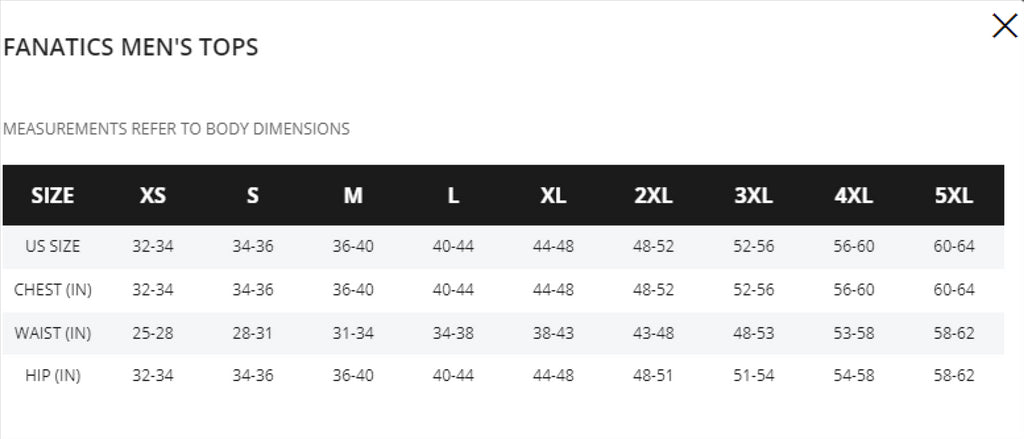This screenshot has width=1024, height=439.
Task: Select the S size column header
Action: pos(253,195)
